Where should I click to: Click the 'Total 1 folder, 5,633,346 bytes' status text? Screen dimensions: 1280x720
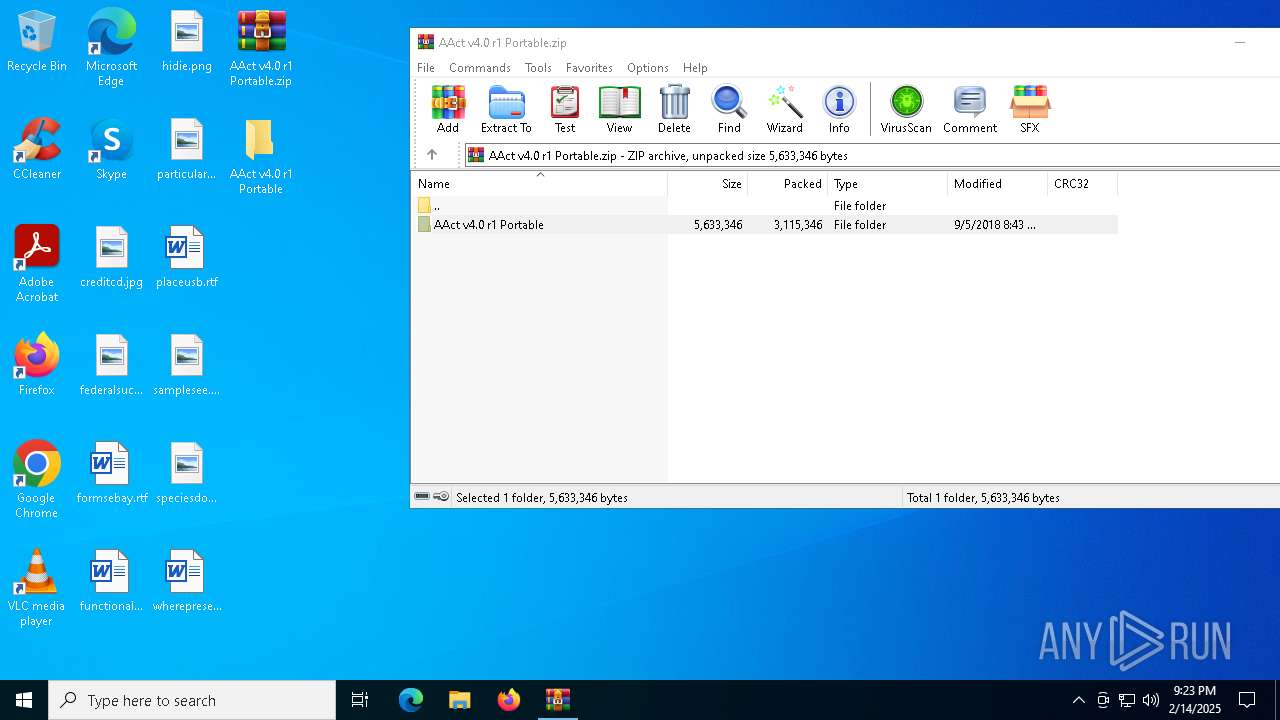tap(983, 497)
